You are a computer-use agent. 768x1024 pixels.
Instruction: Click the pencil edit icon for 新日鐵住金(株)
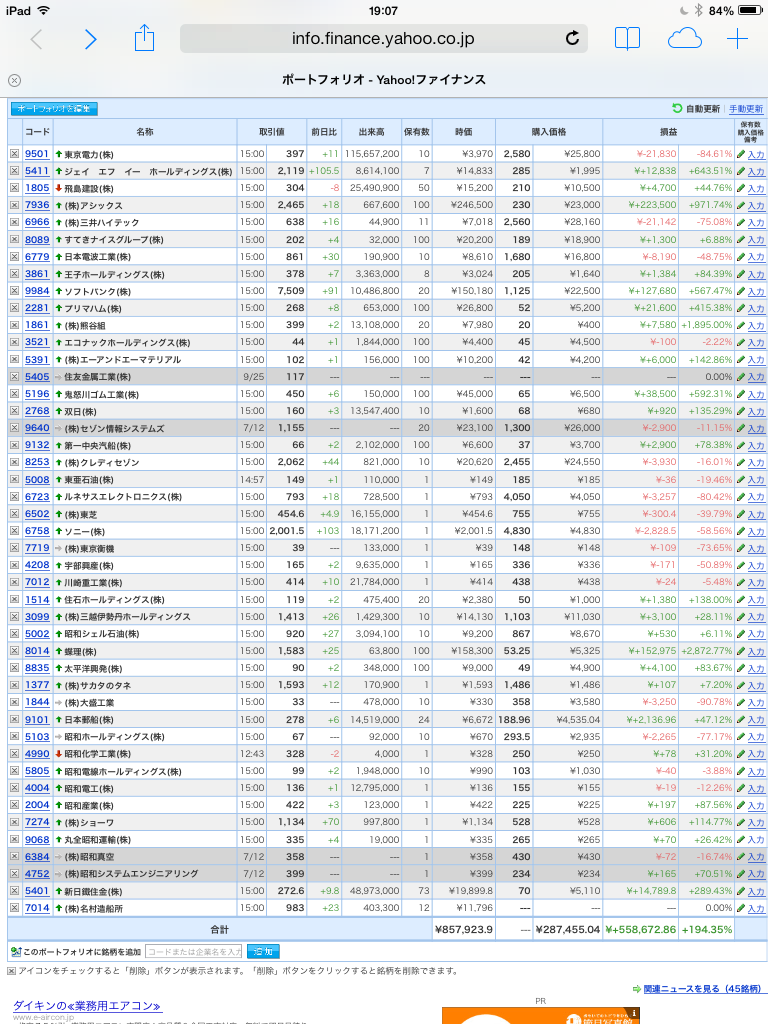point(741,891)
